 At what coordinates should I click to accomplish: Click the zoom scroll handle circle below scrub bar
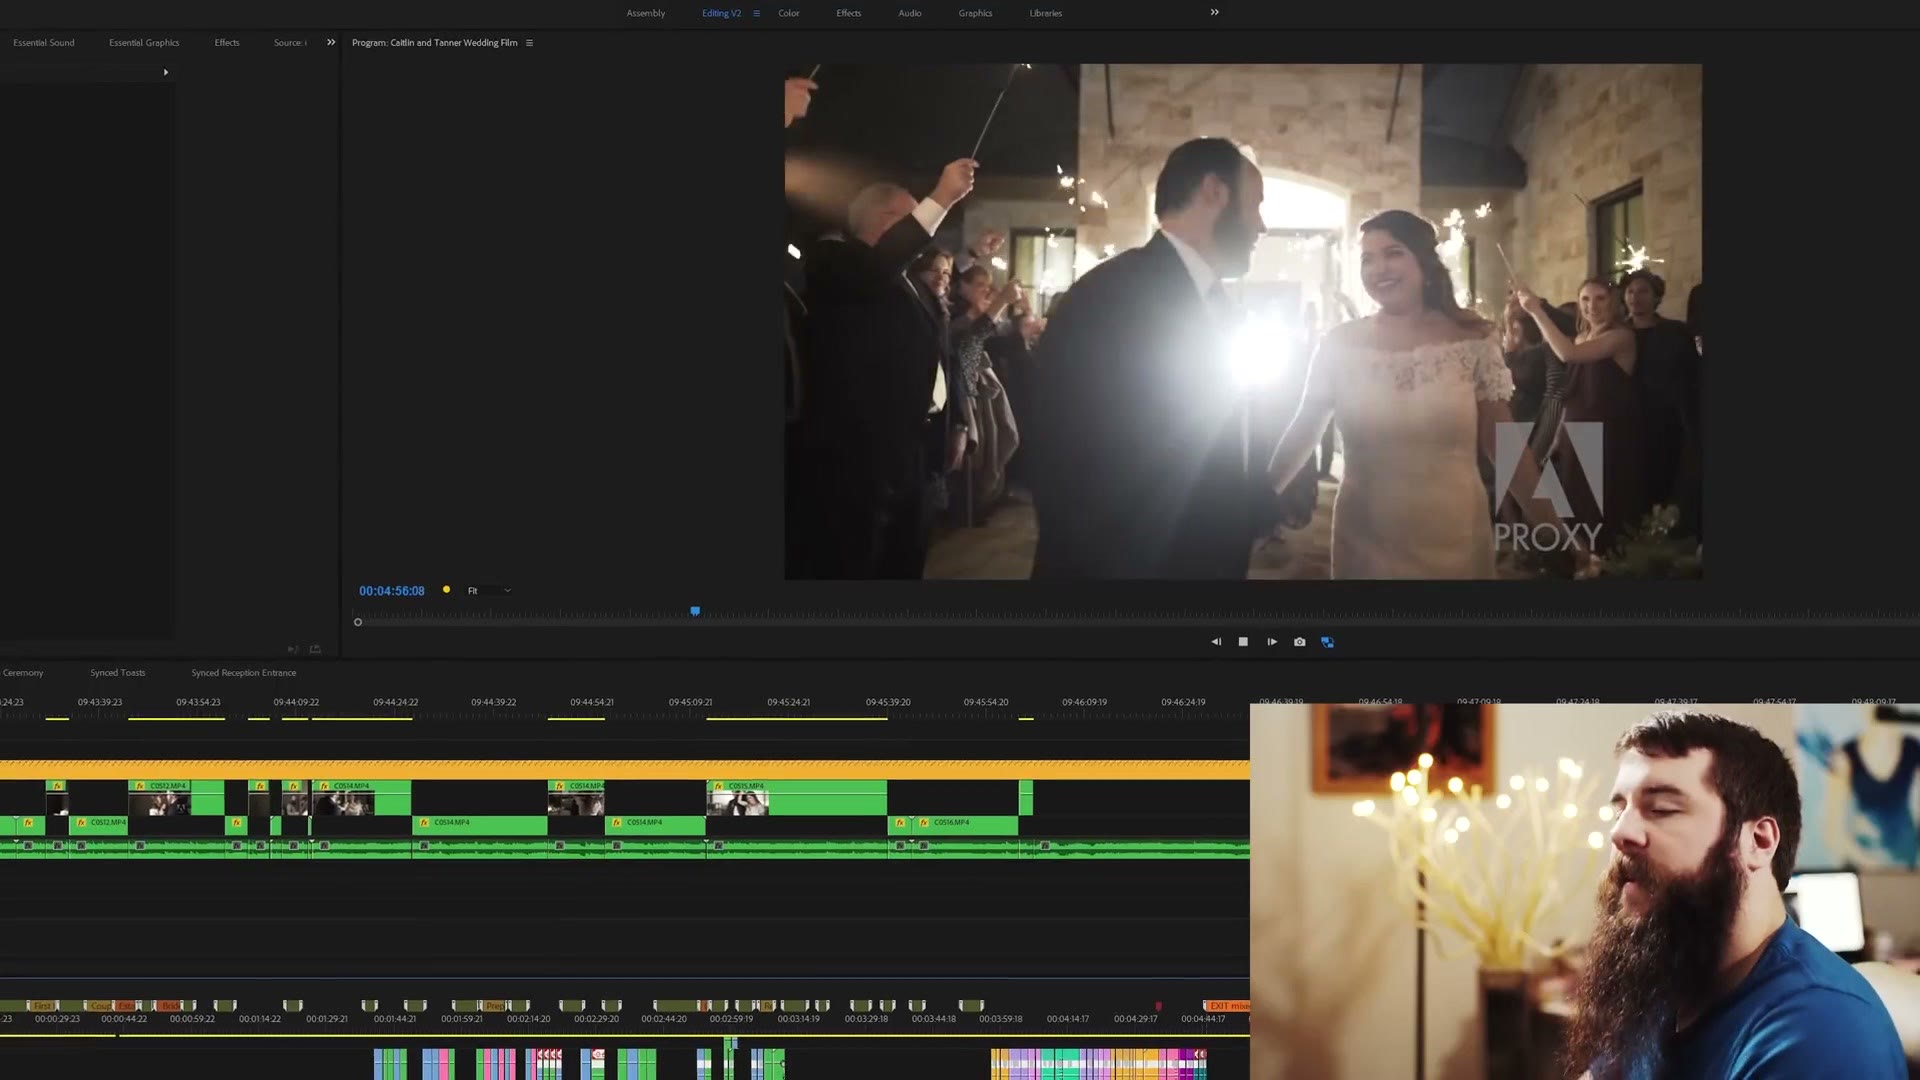point(358,622)
